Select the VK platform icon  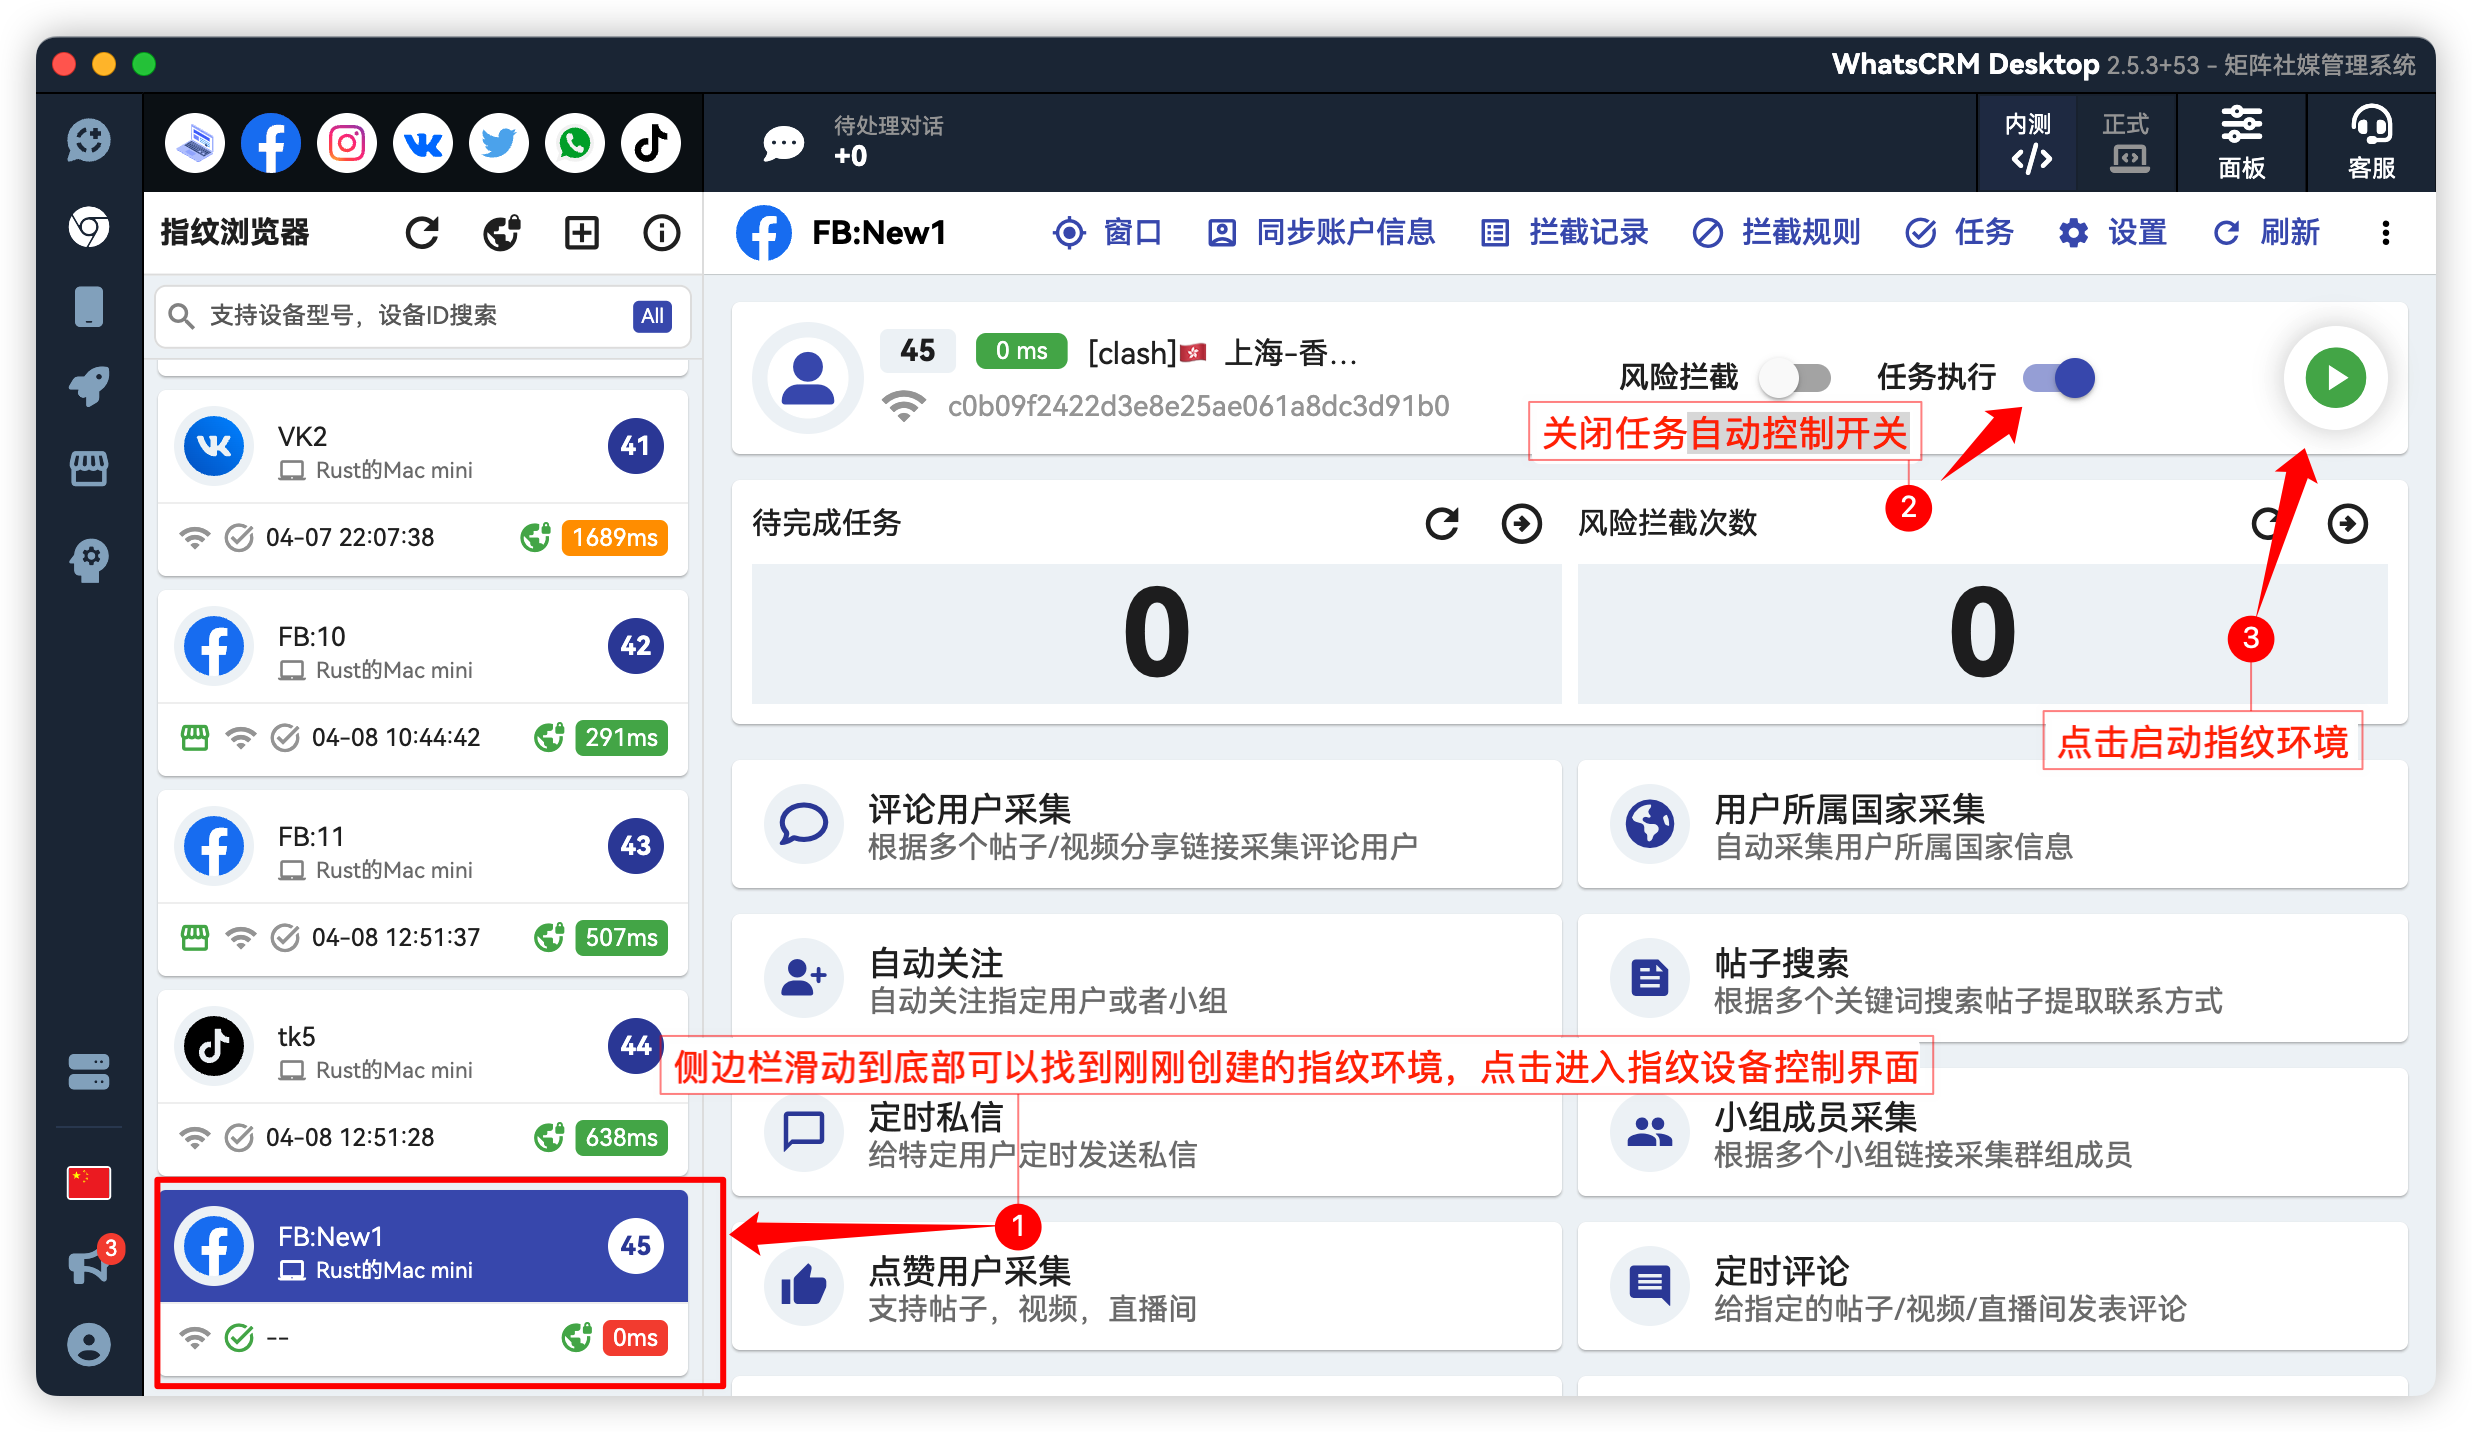point(422,142)
